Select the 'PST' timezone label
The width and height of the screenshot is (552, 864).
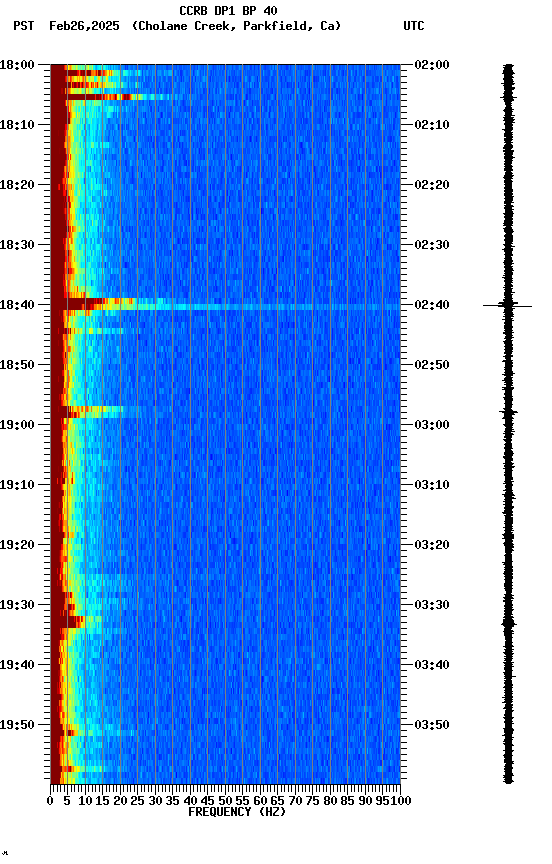(x=24, y=26)
